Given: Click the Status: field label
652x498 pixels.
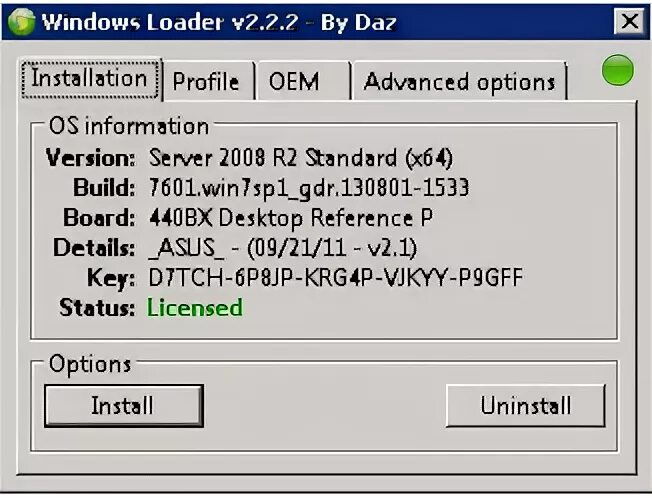Looking at the screenshot, I should pyautogui.click(x=97, y=308).
